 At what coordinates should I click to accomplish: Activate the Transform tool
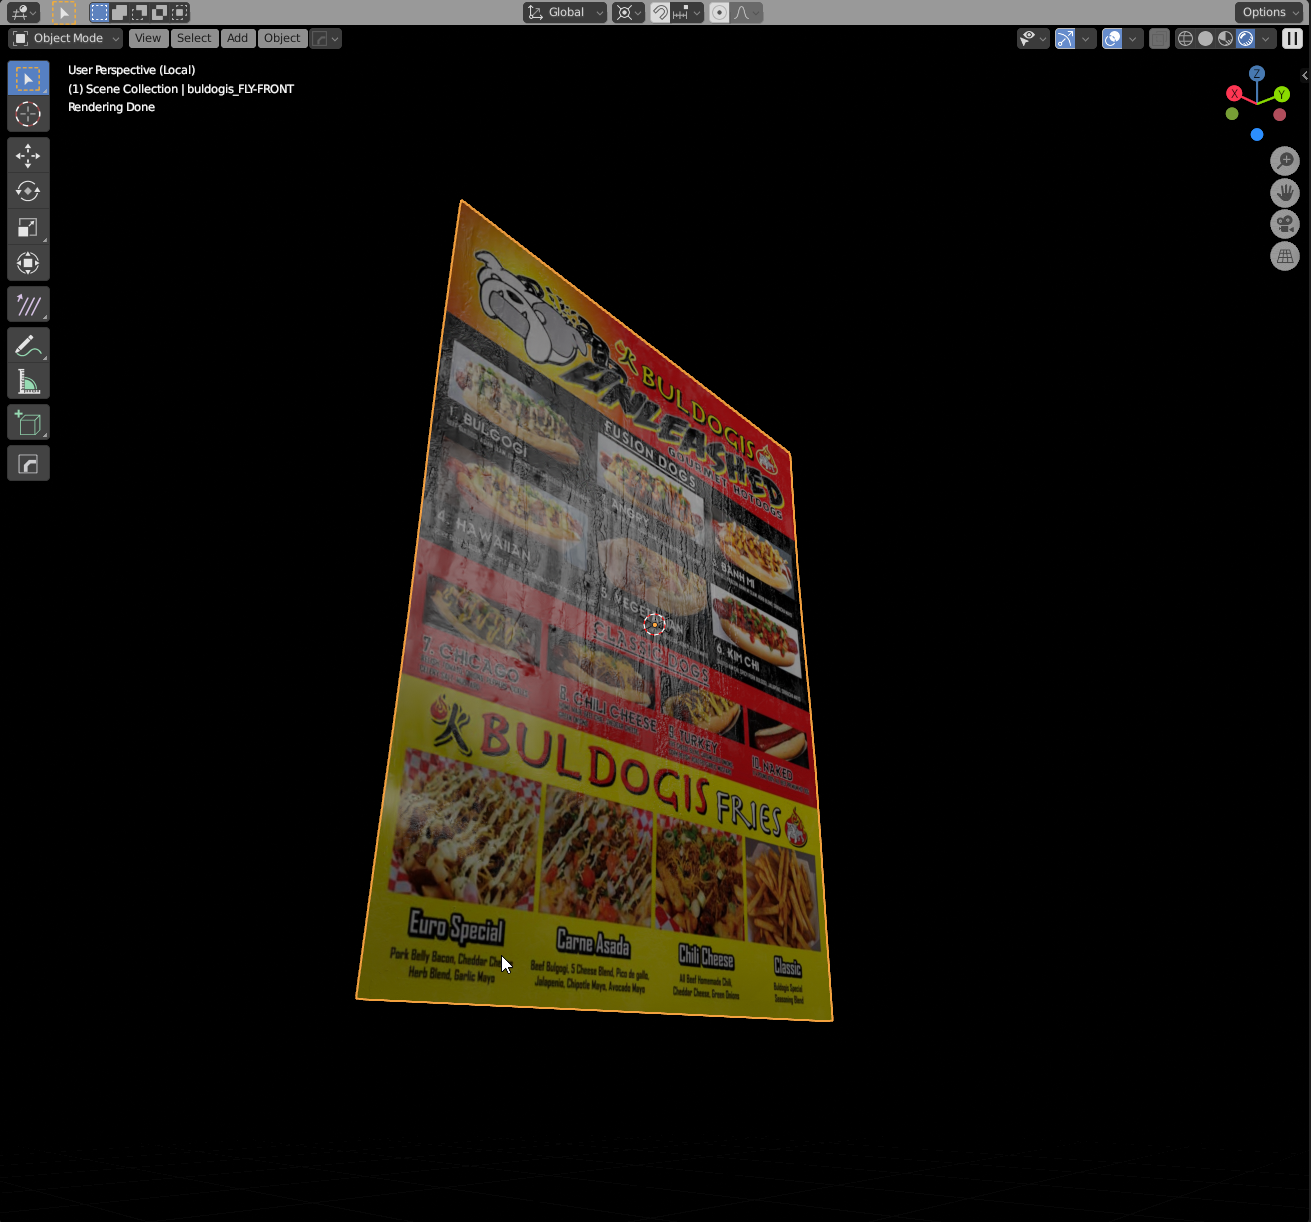[x=28, y=263]
